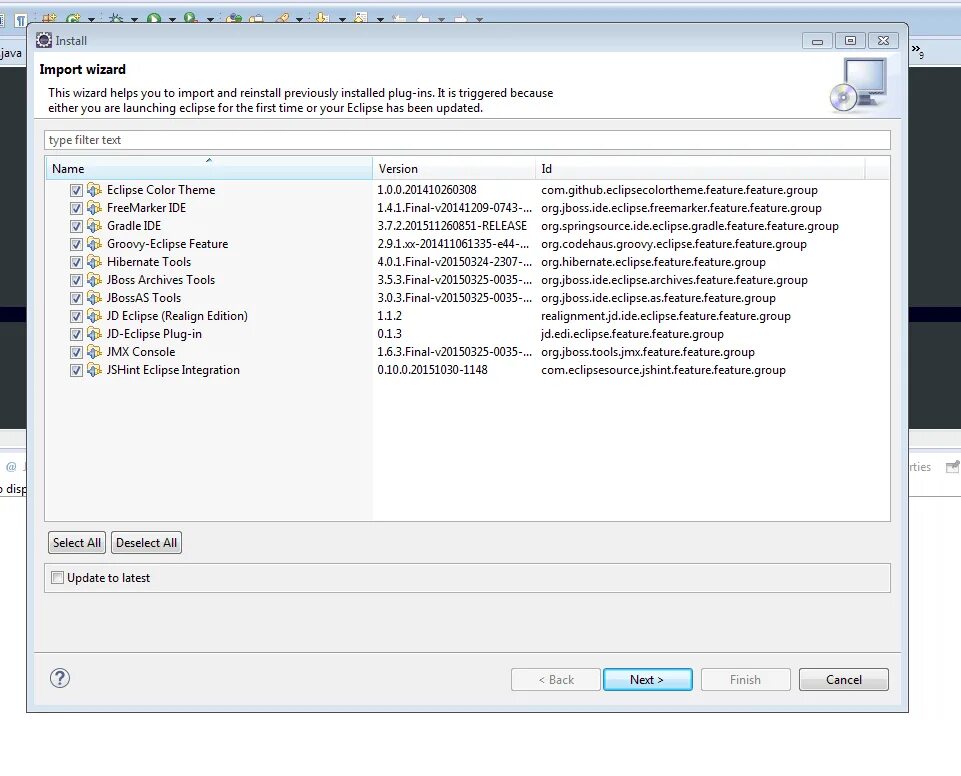
Task: Click the Gradle IDE feature icon
Action: 94,226
